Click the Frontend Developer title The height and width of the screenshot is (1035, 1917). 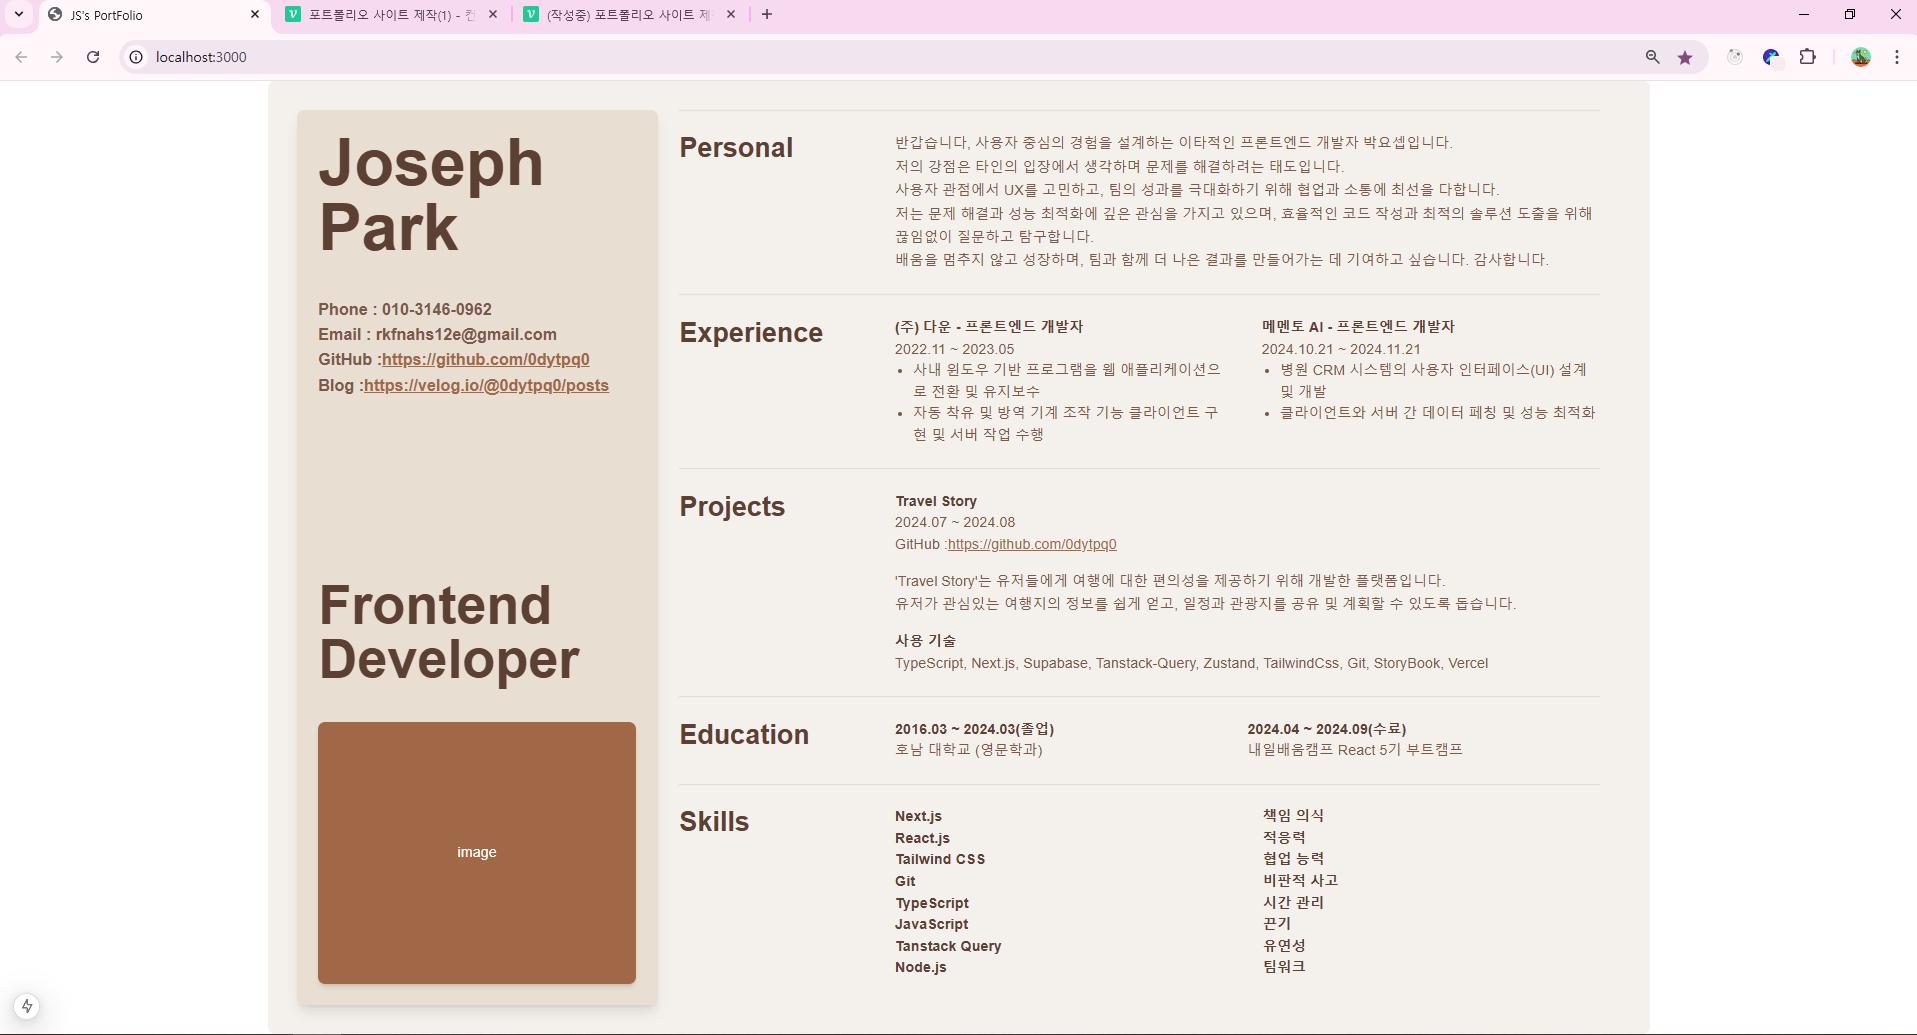(449, 632)
